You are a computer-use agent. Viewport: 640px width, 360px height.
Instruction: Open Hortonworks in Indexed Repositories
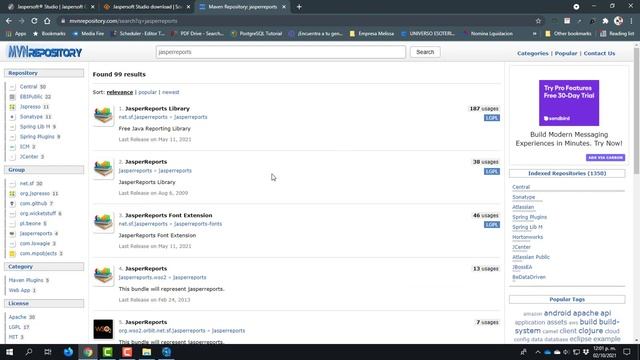(x=527, y=237)
